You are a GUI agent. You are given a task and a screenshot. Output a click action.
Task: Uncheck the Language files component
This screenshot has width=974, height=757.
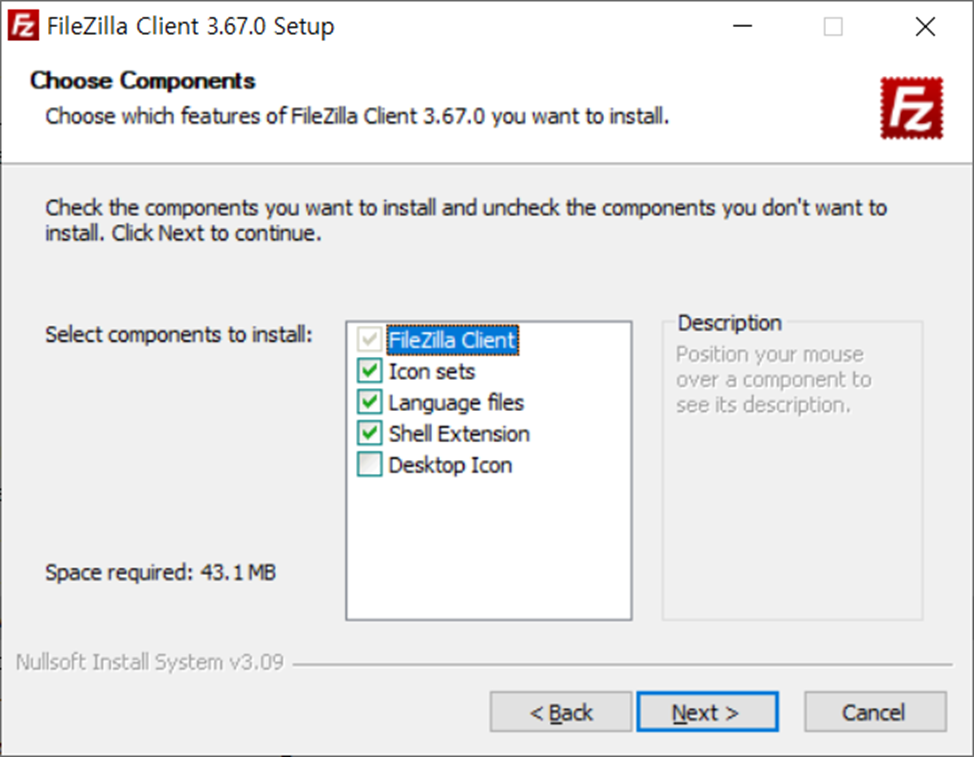371,402
